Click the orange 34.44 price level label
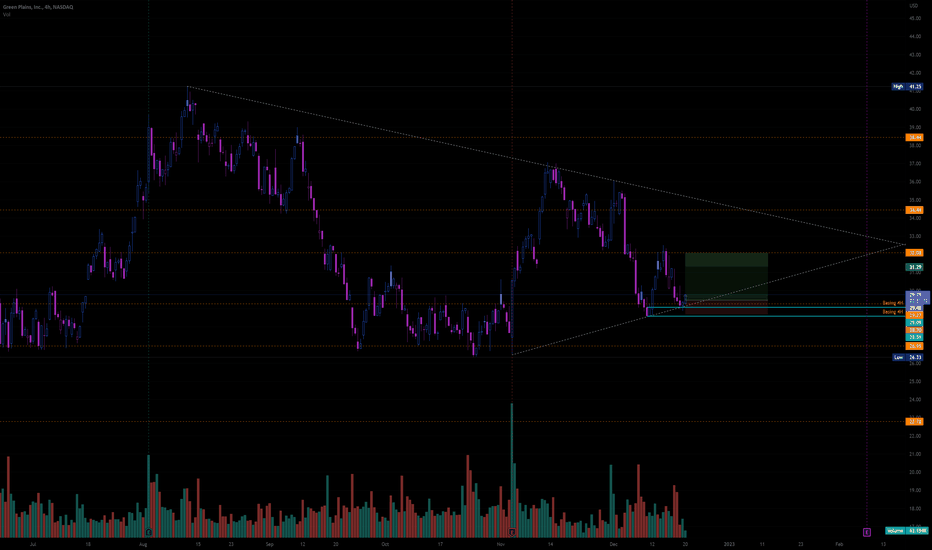The height and width of the screenshot is (550, 932). tap(914, 210)
